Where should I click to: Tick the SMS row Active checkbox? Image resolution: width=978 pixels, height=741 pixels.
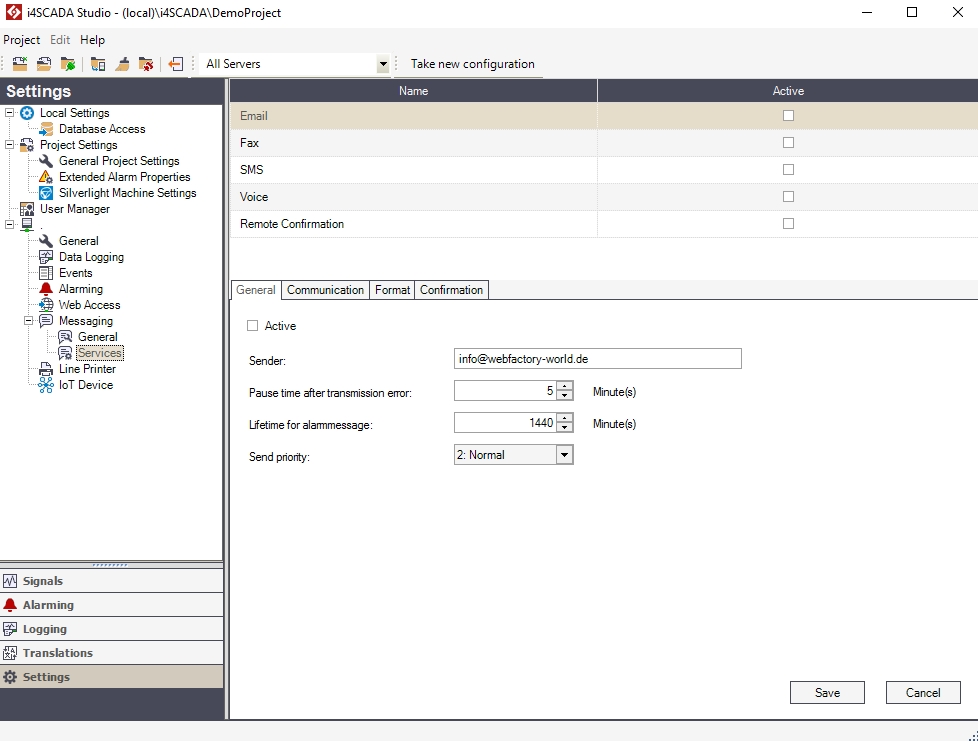[788, 170]
